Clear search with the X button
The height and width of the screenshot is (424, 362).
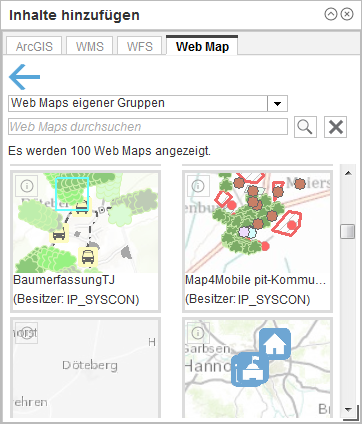(336, 127)
